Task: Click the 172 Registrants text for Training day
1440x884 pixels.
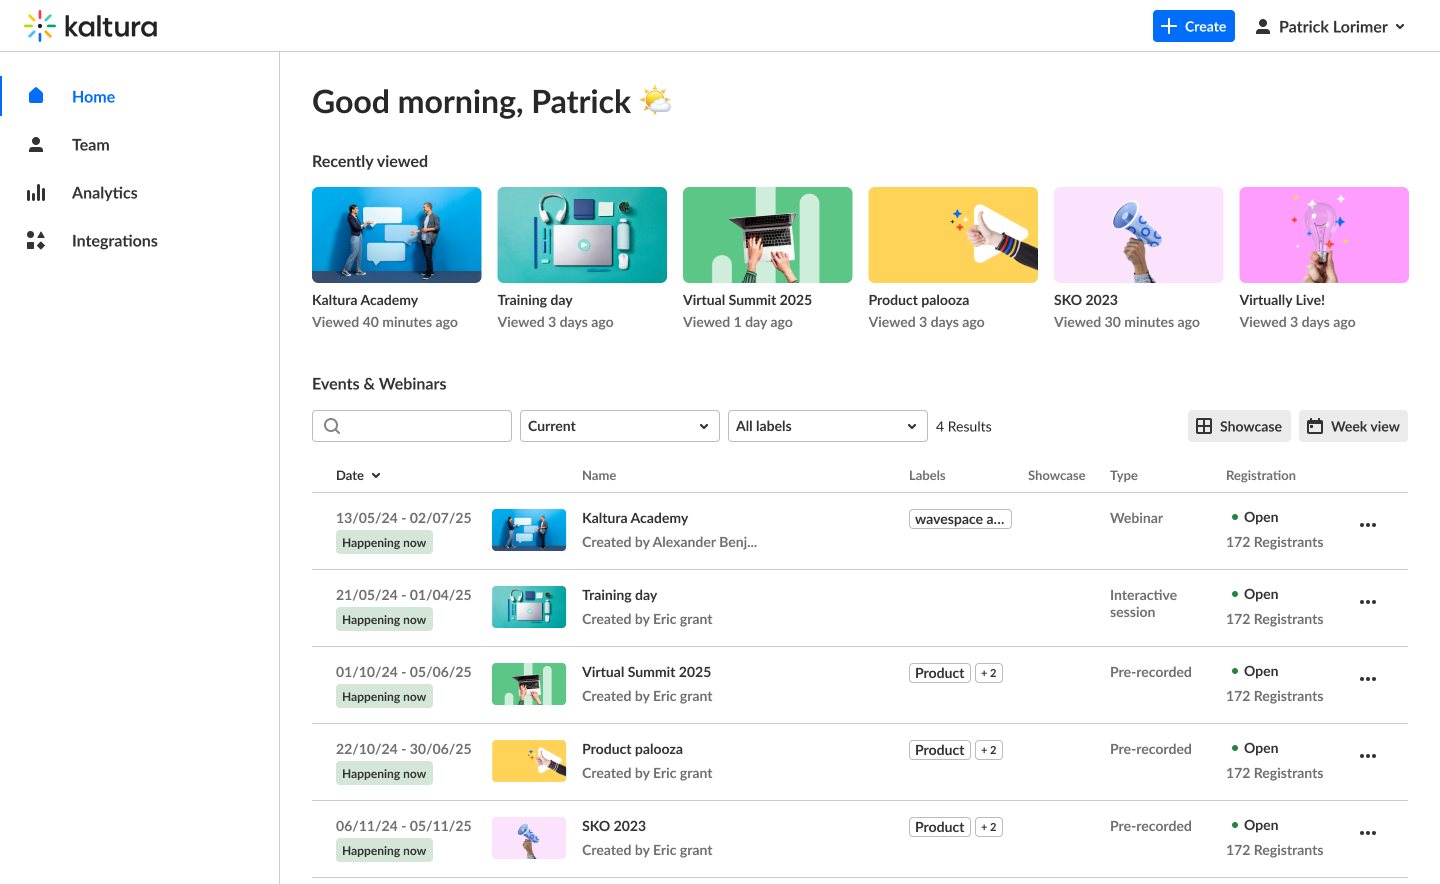Action: (1275, 619)
